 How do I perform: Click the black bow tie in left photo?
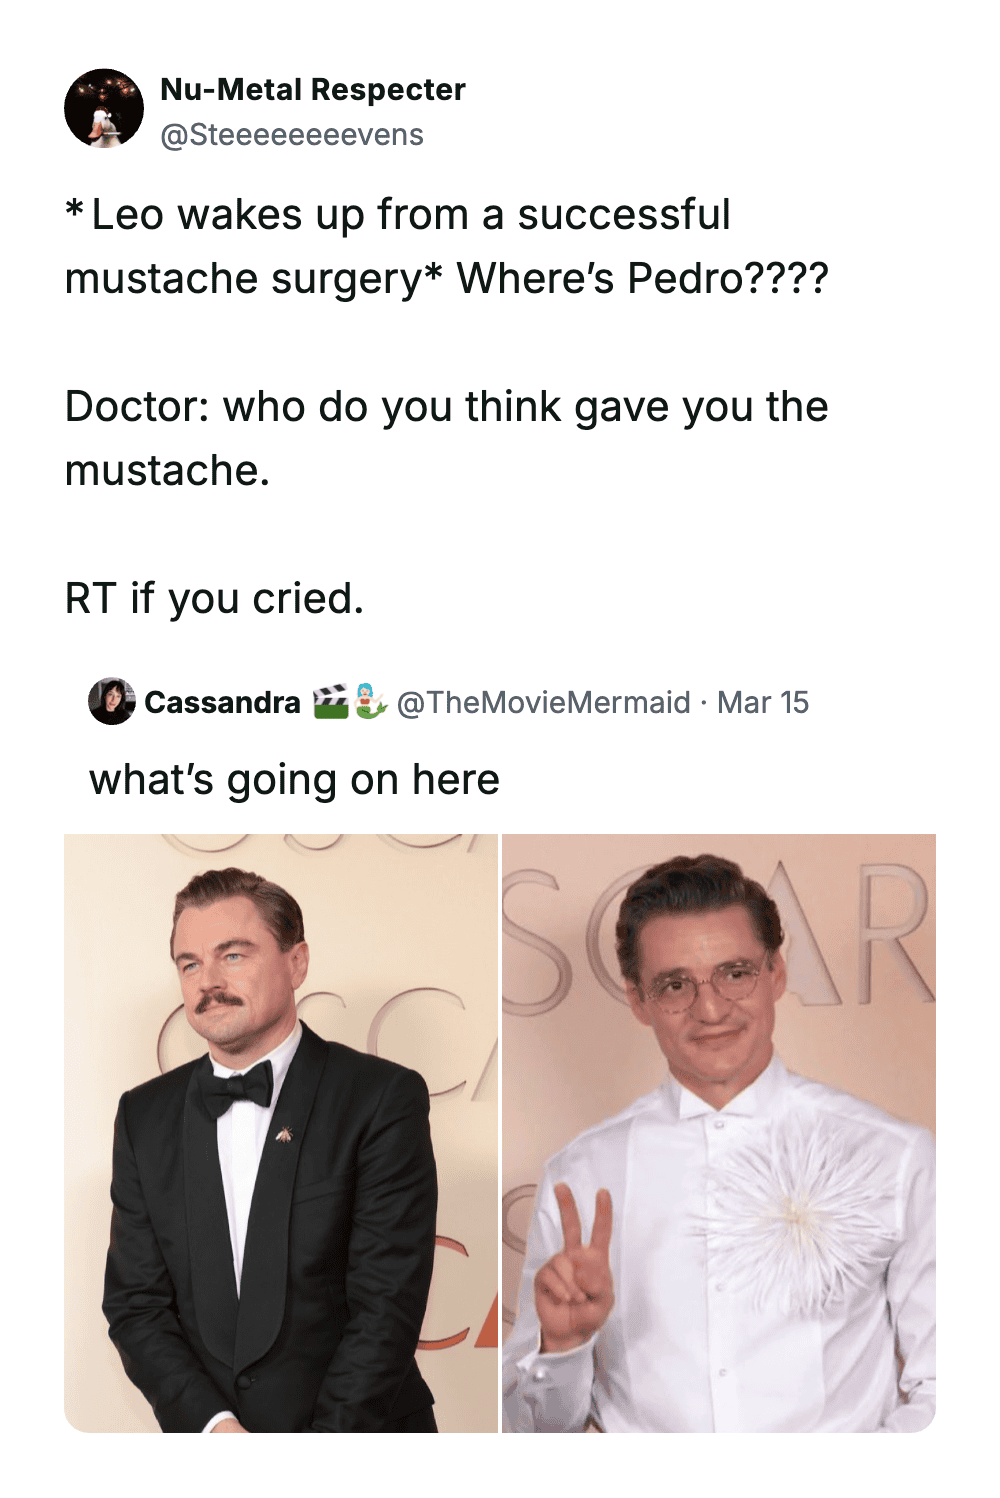coord(237,1090)
